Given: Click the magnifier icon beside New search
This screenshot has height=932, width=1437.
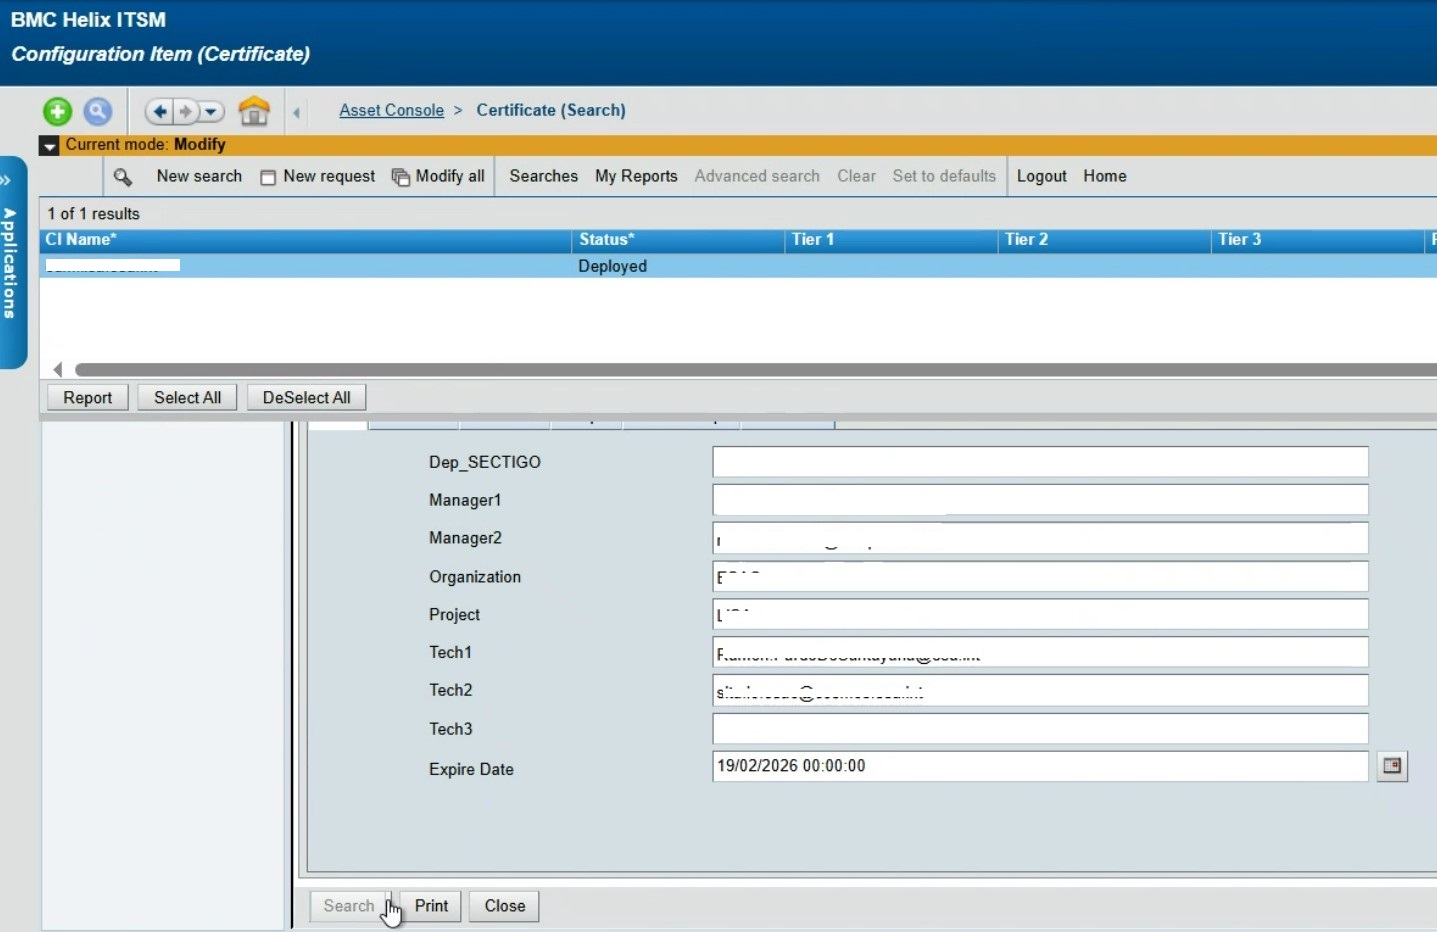Looking at the screenshot, I should 123,176.
